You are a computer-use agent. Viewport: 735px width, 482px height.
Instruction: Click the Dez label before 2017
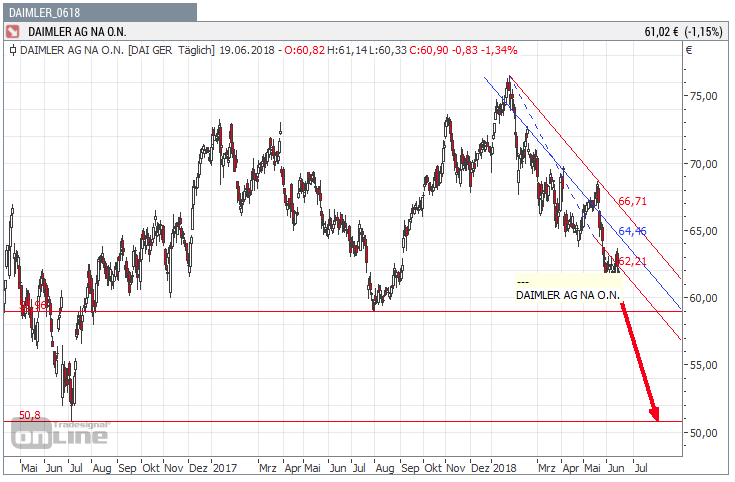198,468
